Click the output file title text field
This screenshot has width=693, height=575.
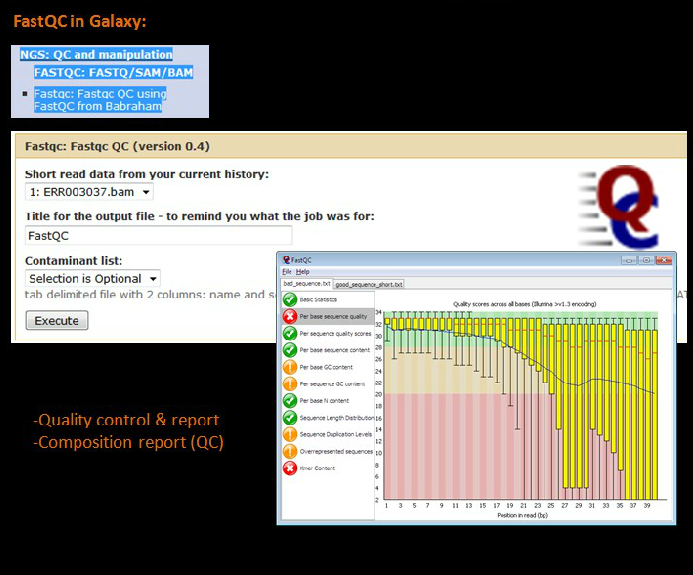click(158, 236)
